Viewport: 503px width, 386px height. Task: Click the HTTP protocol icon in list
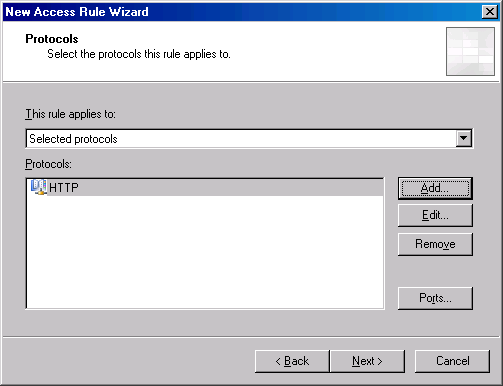point(38,187)
